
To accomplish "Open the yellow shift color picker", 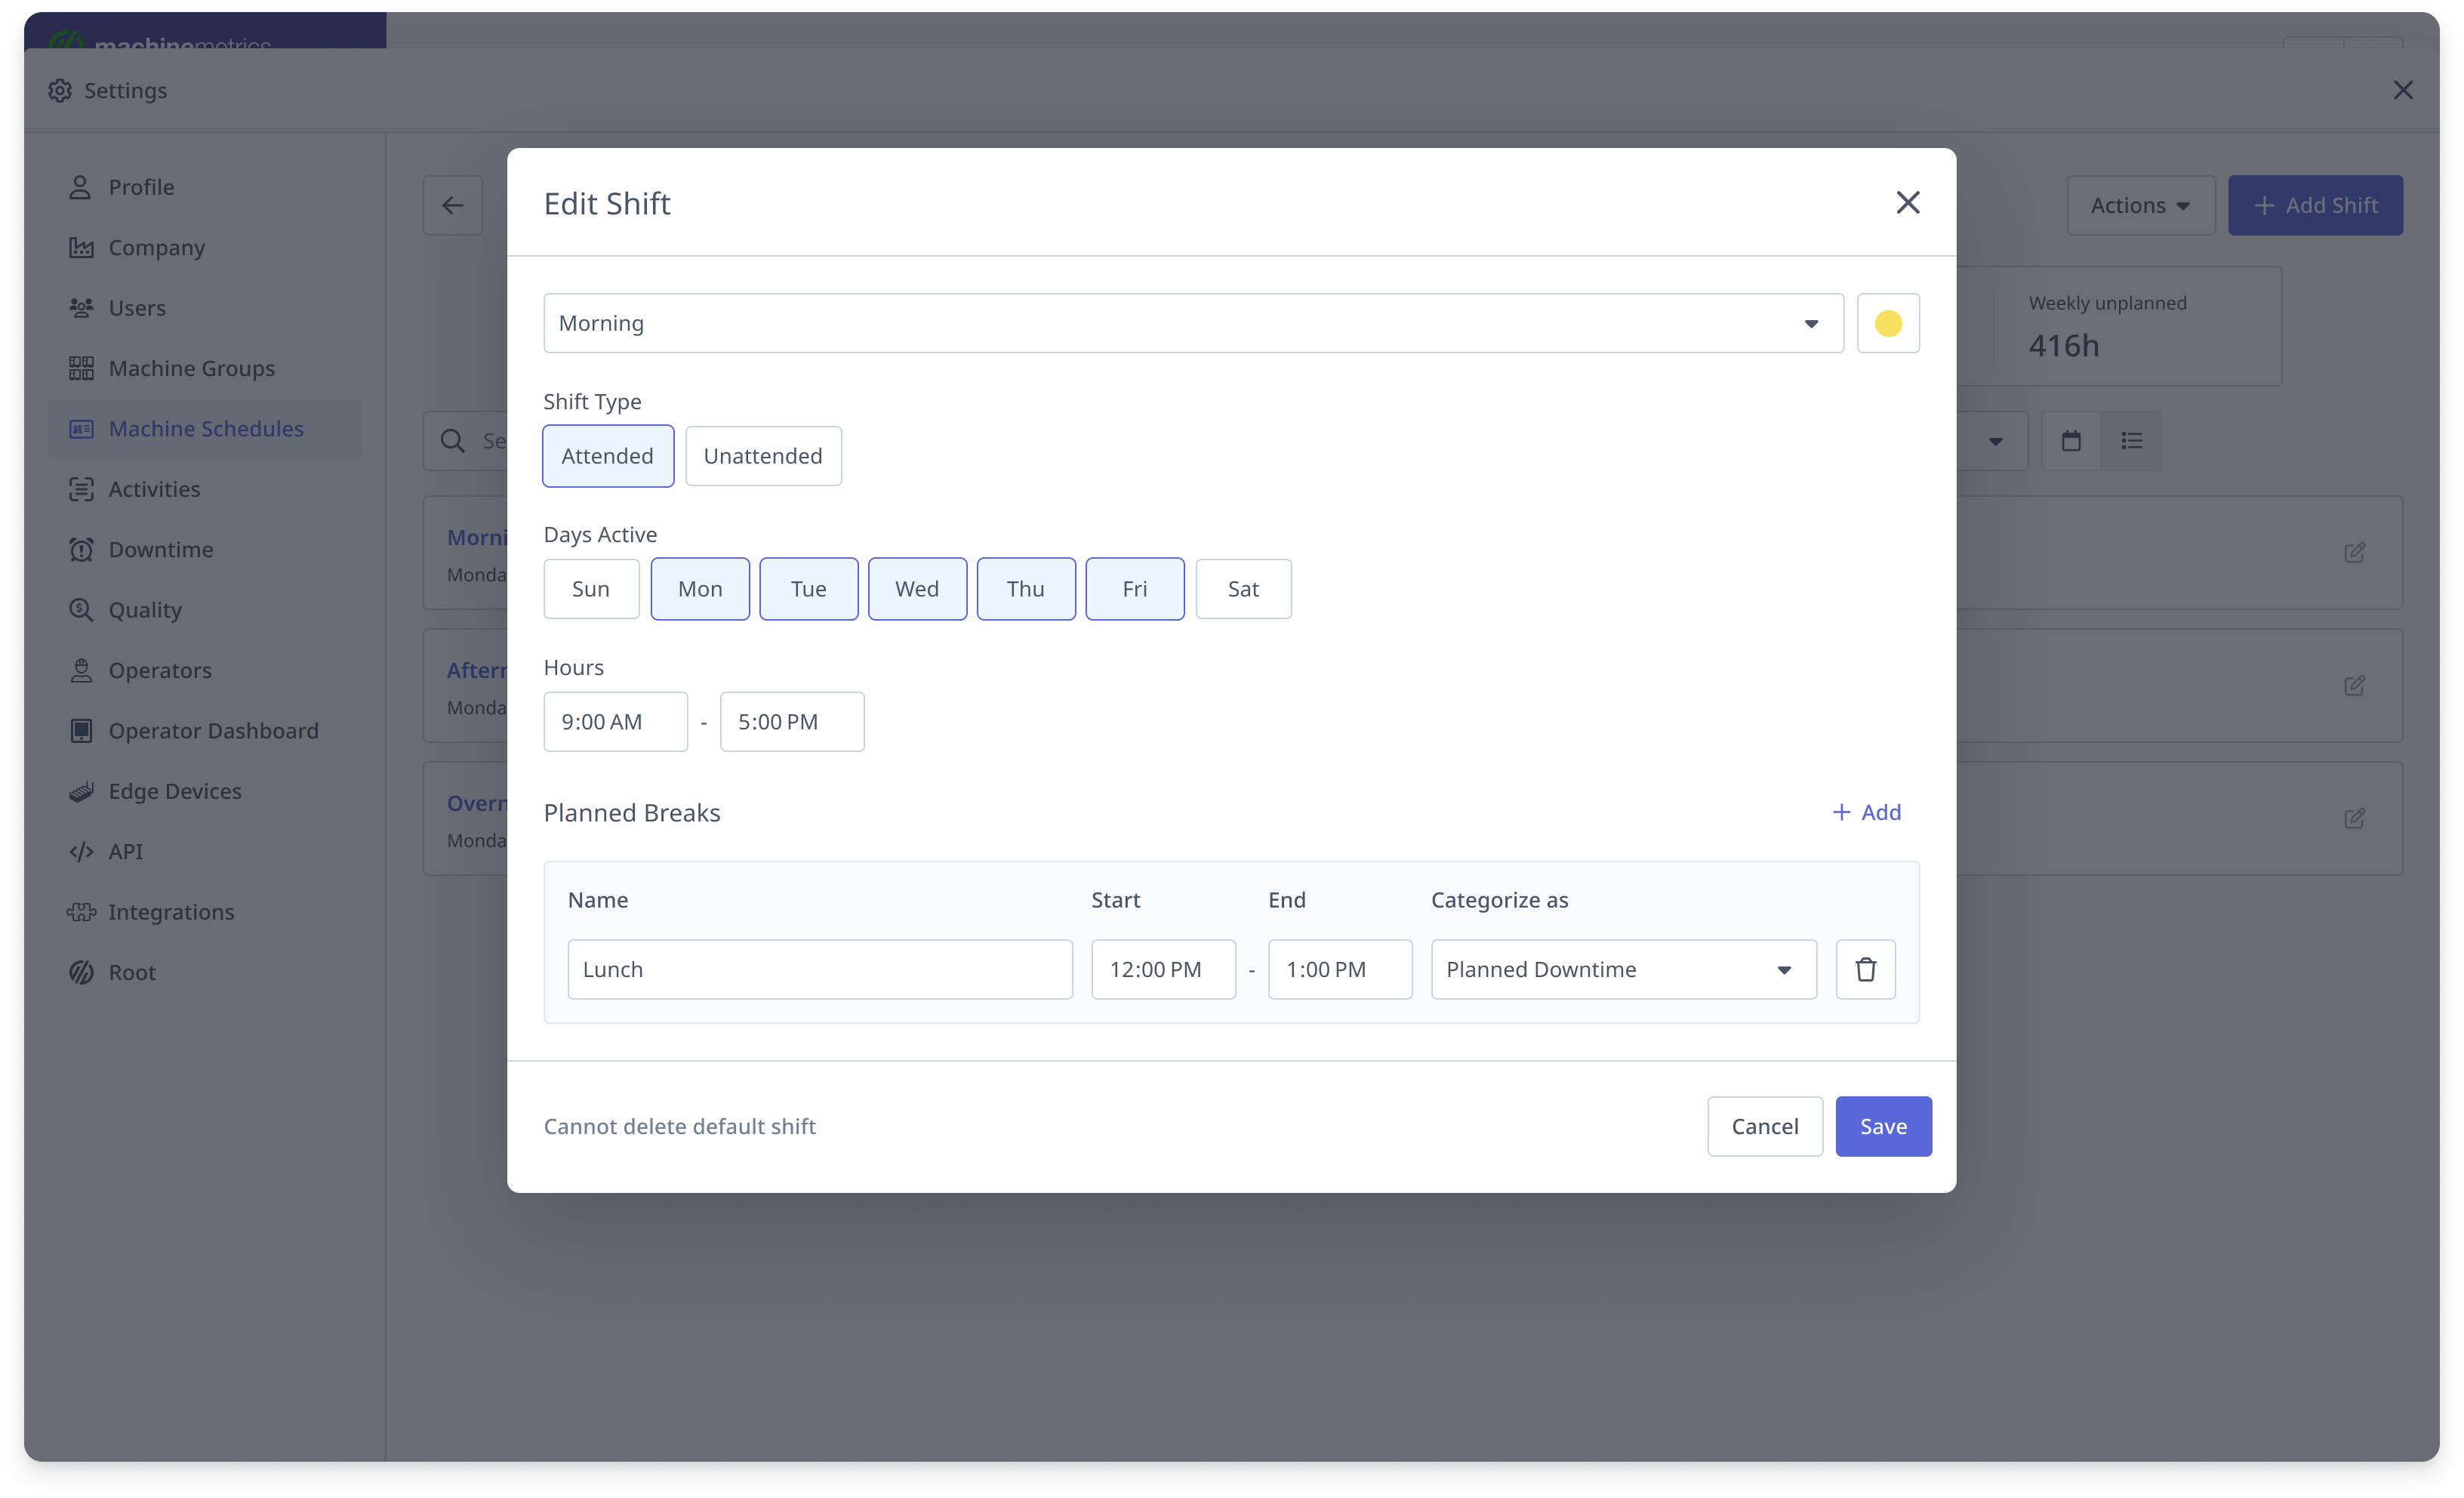I will point(1888,323).
